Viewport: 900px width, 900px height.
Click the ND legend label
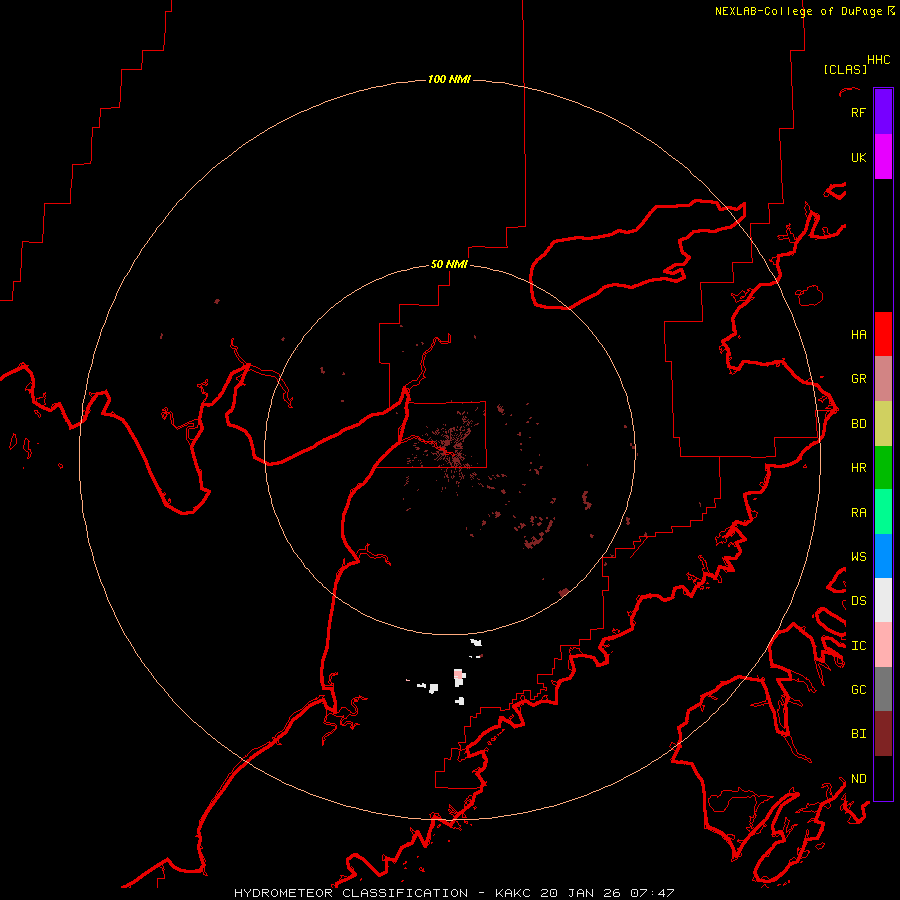858,778
